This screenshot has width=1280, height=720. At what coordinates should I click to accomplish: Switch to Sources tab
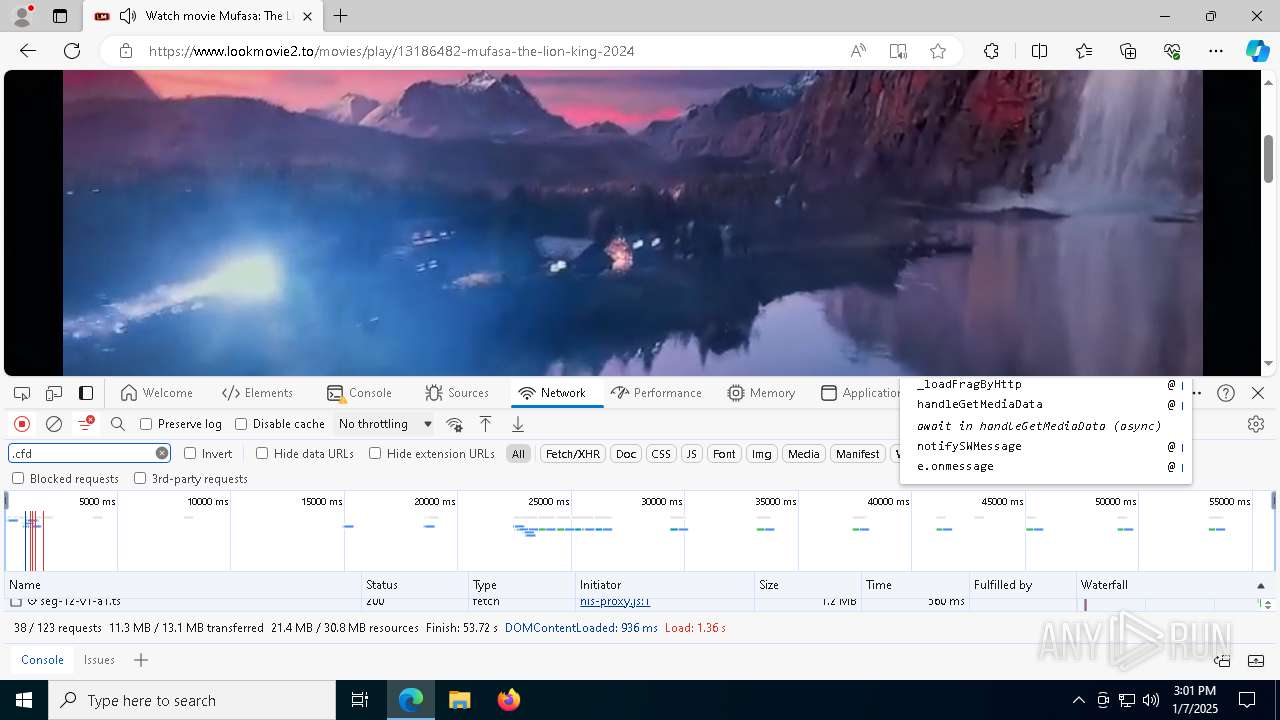click(457, 393)
